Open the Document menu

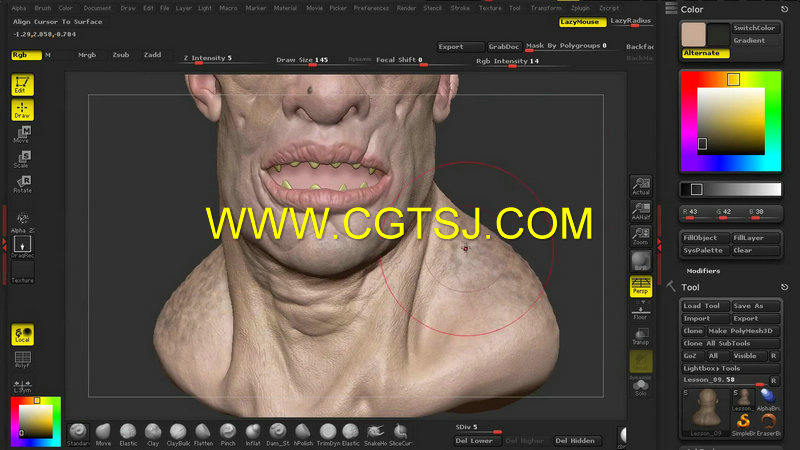[97, 8]
